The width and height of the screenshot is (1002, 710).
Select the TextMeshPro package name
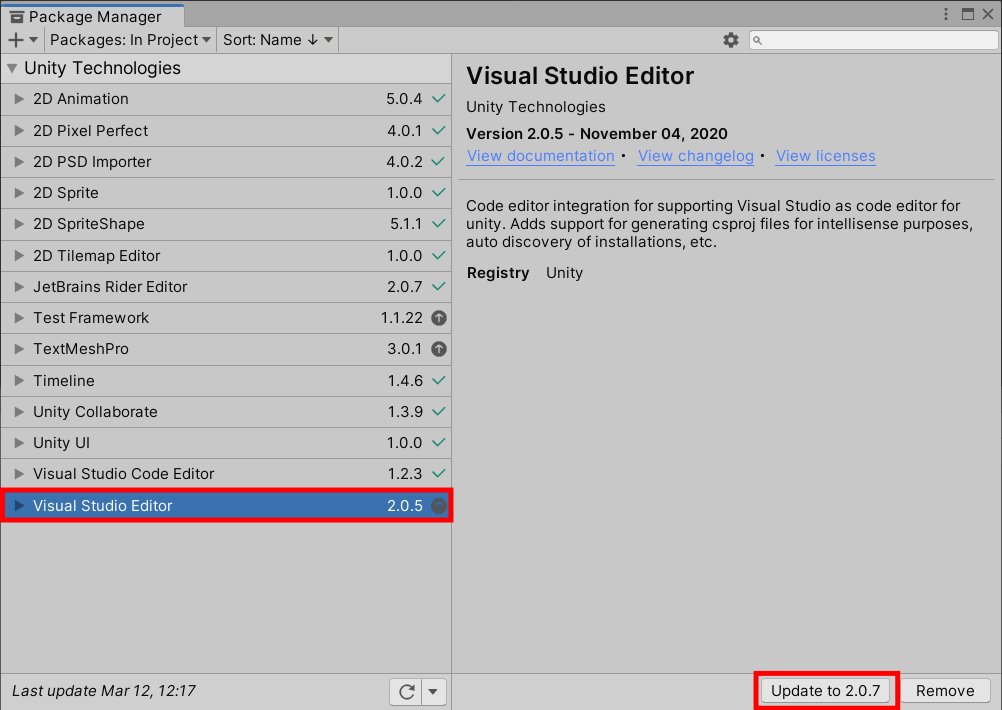81,349
